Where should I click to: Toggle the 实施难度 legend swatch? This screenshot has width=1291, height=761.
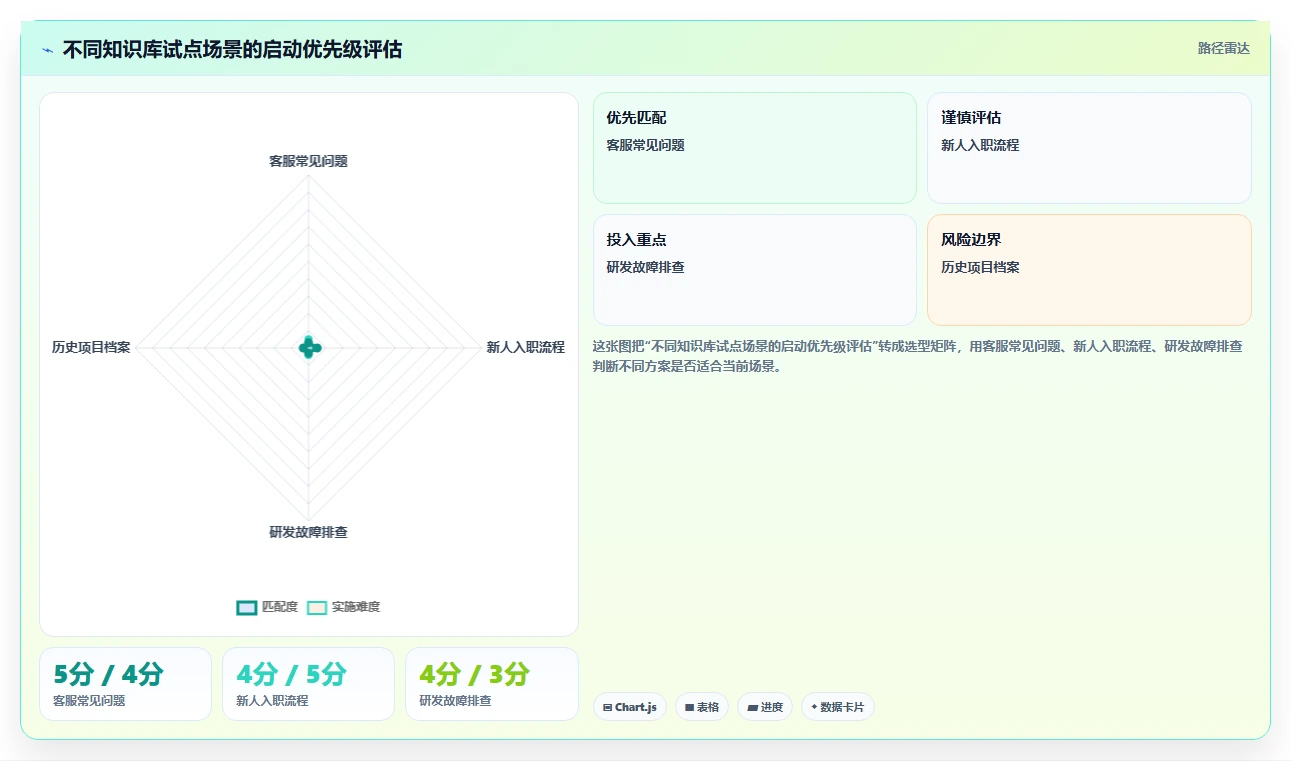[x=317, y=607]
